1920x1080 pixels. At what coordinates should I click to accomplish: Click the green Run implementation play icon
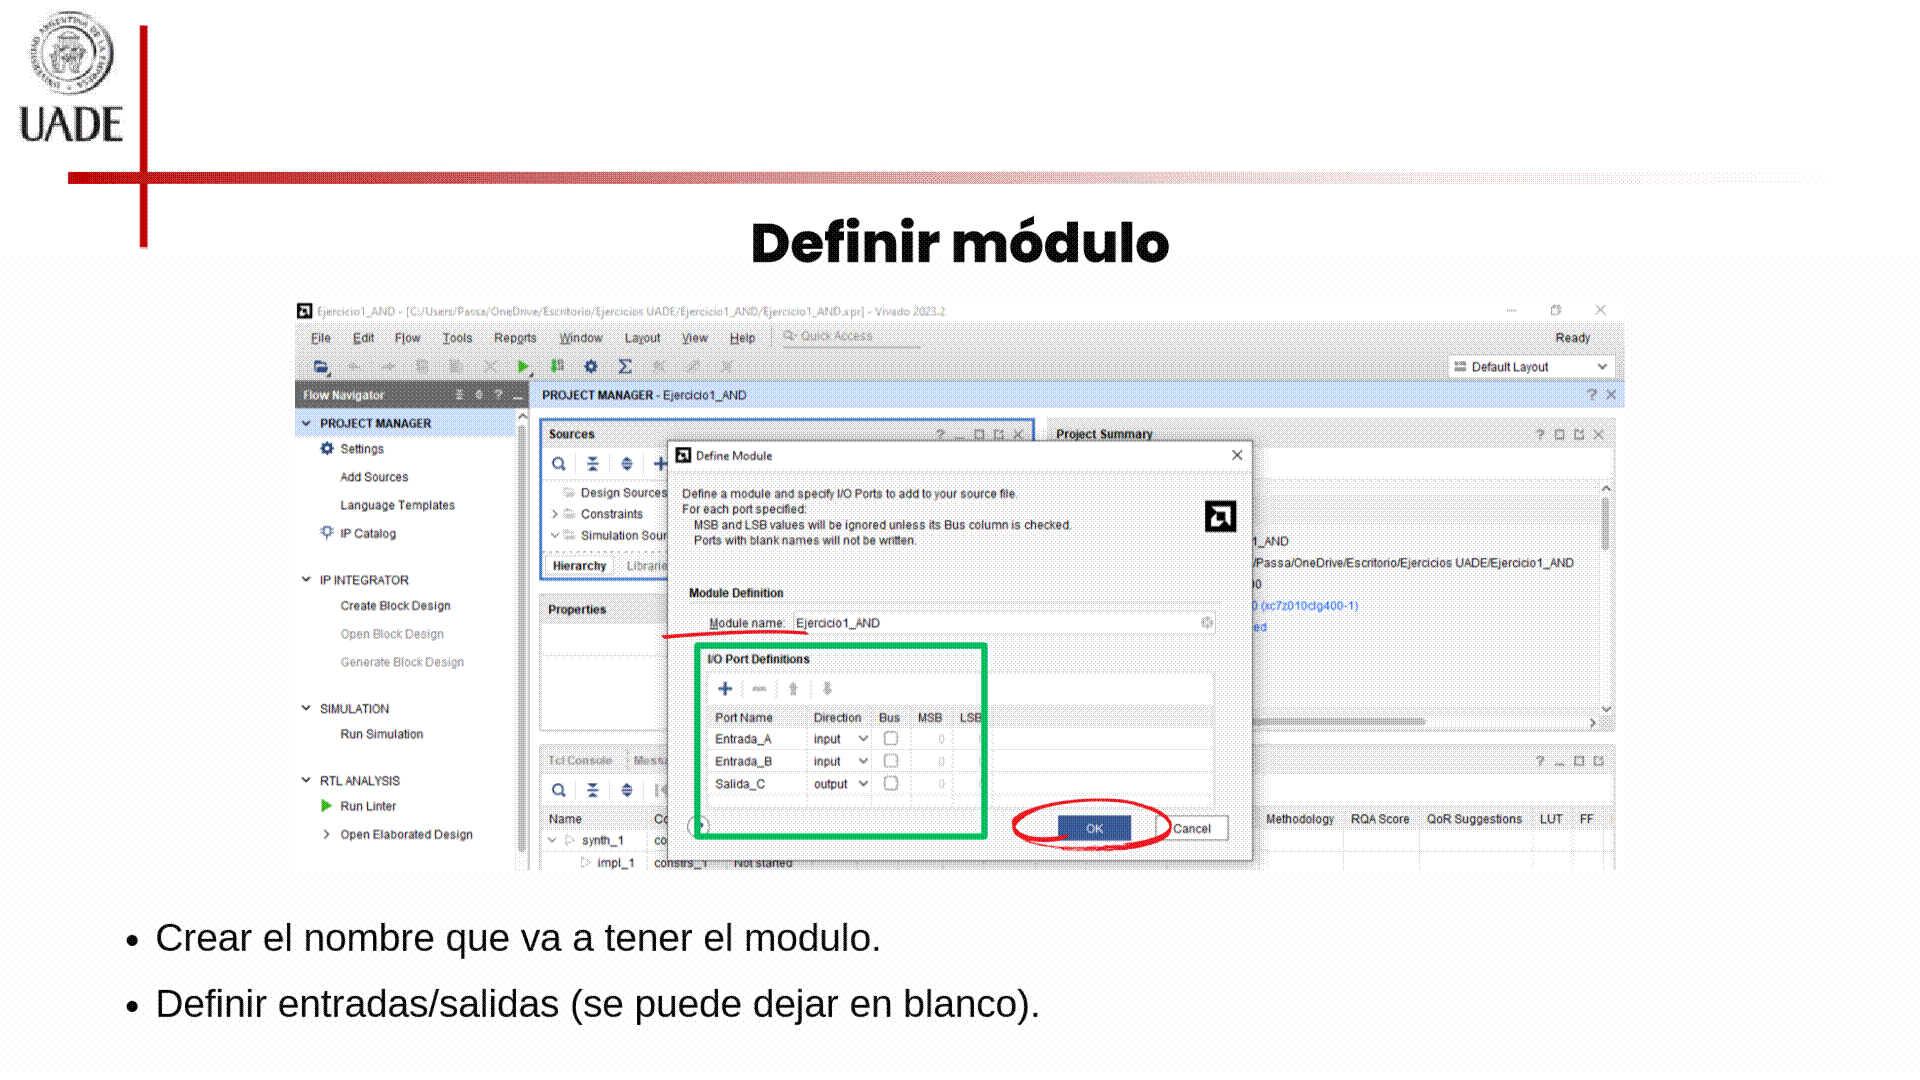coord(522,367)
